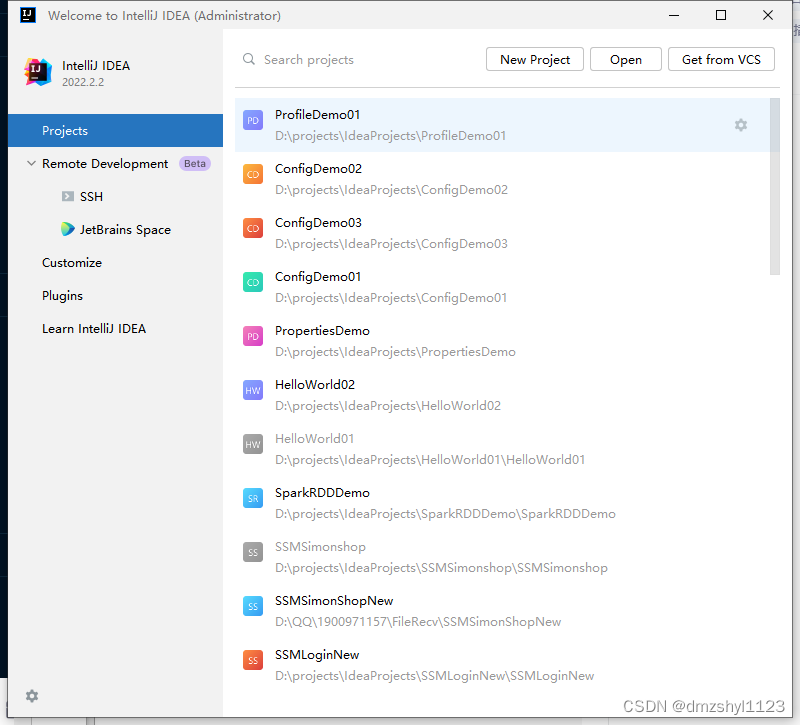Viewport: 800px width, 725px height.
Task: Open the HelloWorld02 project
Action: 502,395
